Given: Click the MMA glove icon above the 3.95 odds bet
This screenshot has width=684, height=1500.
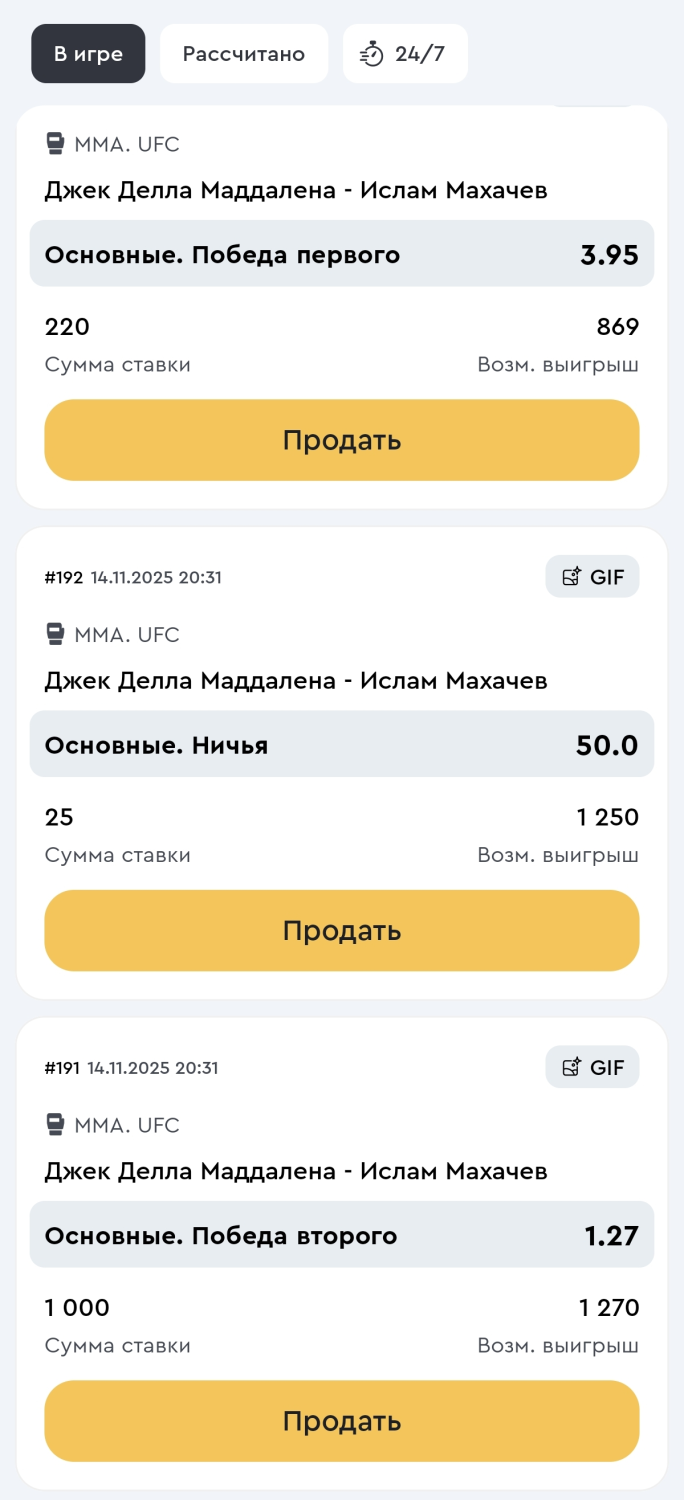Looking at the screenshot, I should point(56,144).
